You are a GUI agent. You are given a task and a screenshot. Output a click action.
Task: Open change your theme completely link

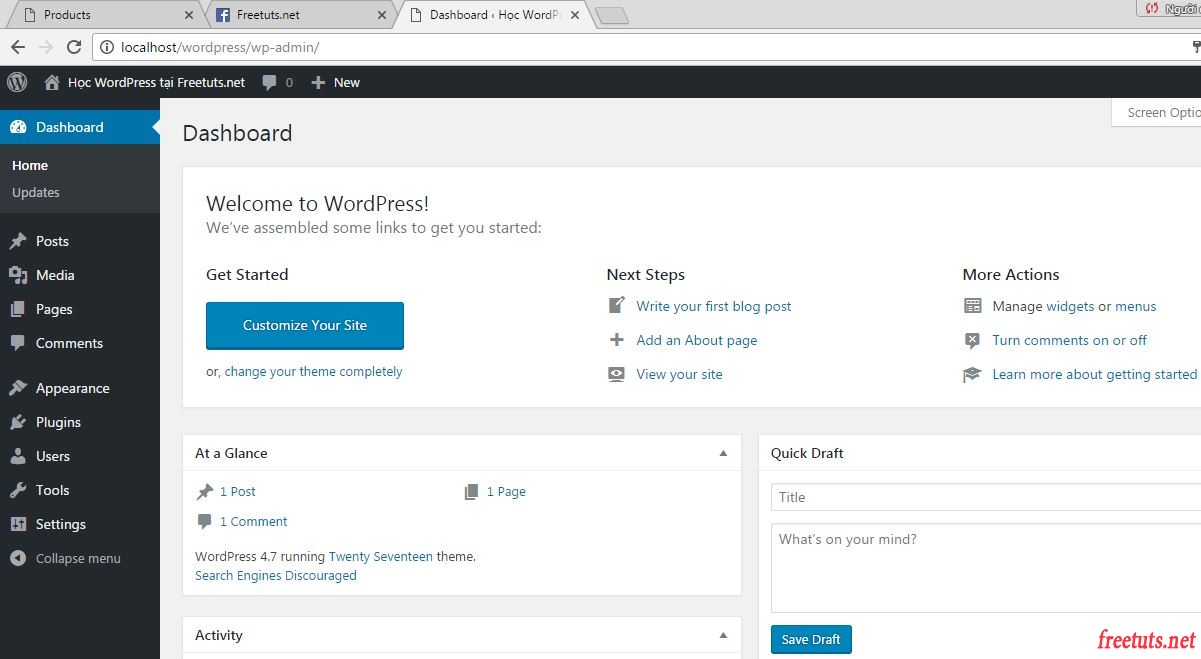(313, 371)
